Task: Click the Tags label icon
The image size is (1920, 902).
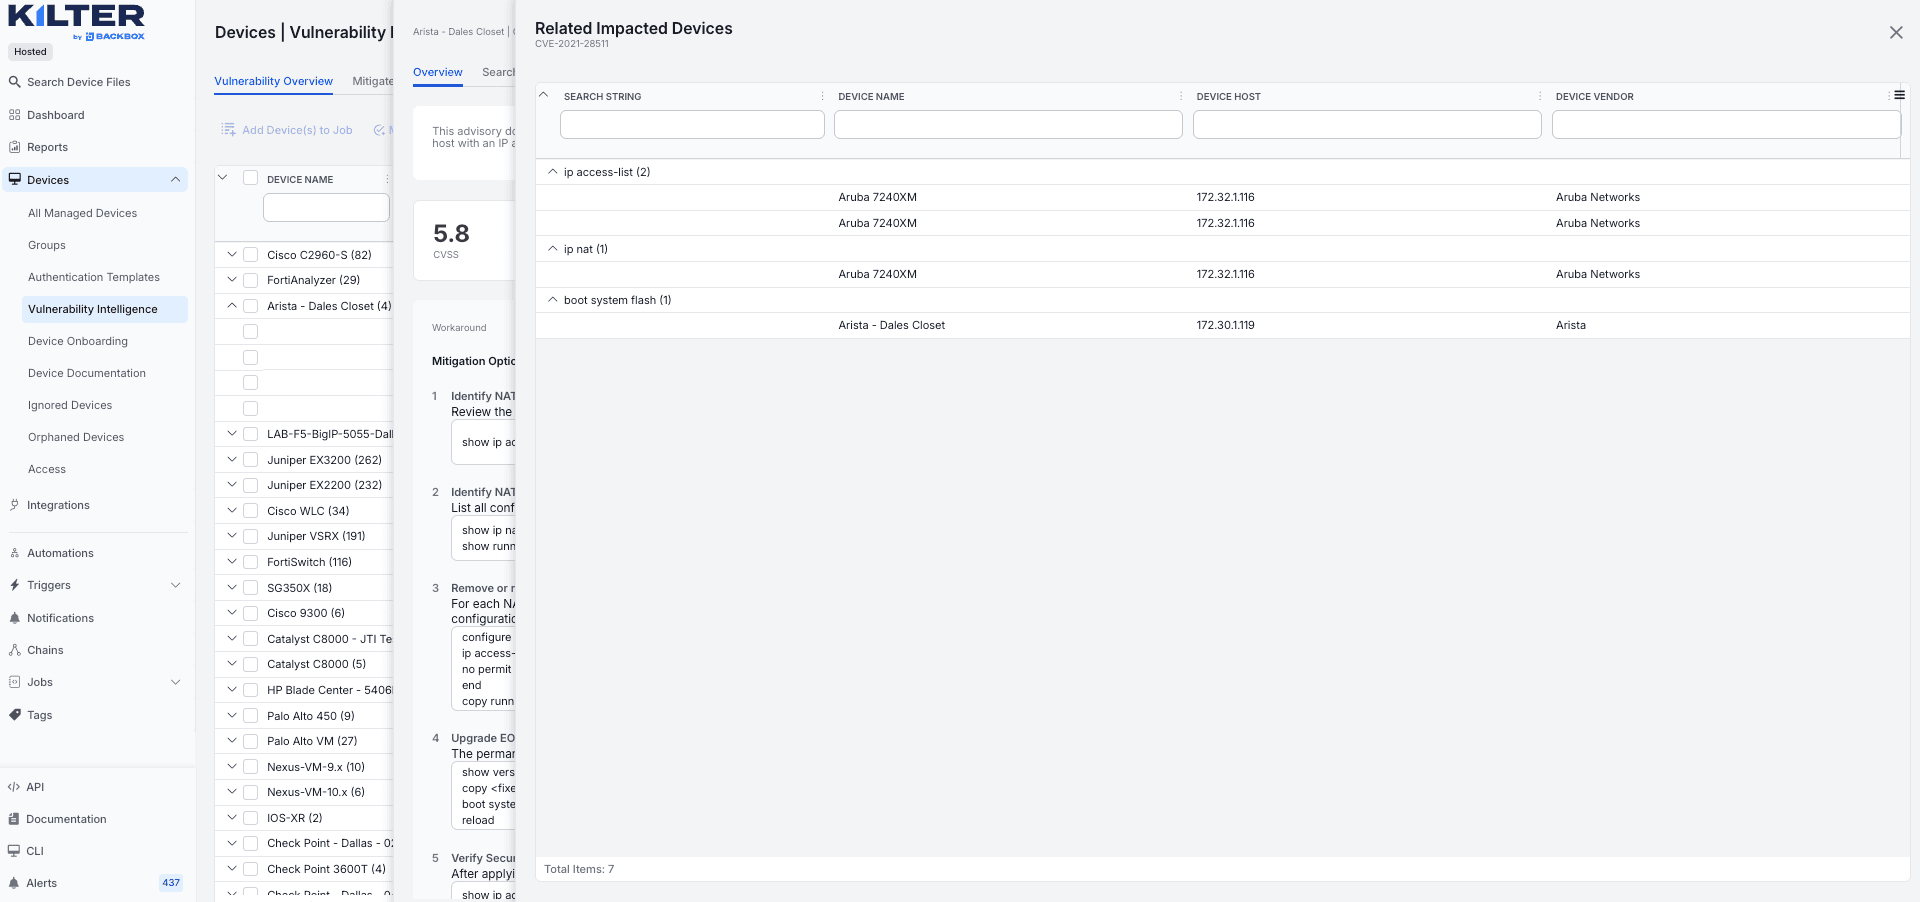Action: 14,715
